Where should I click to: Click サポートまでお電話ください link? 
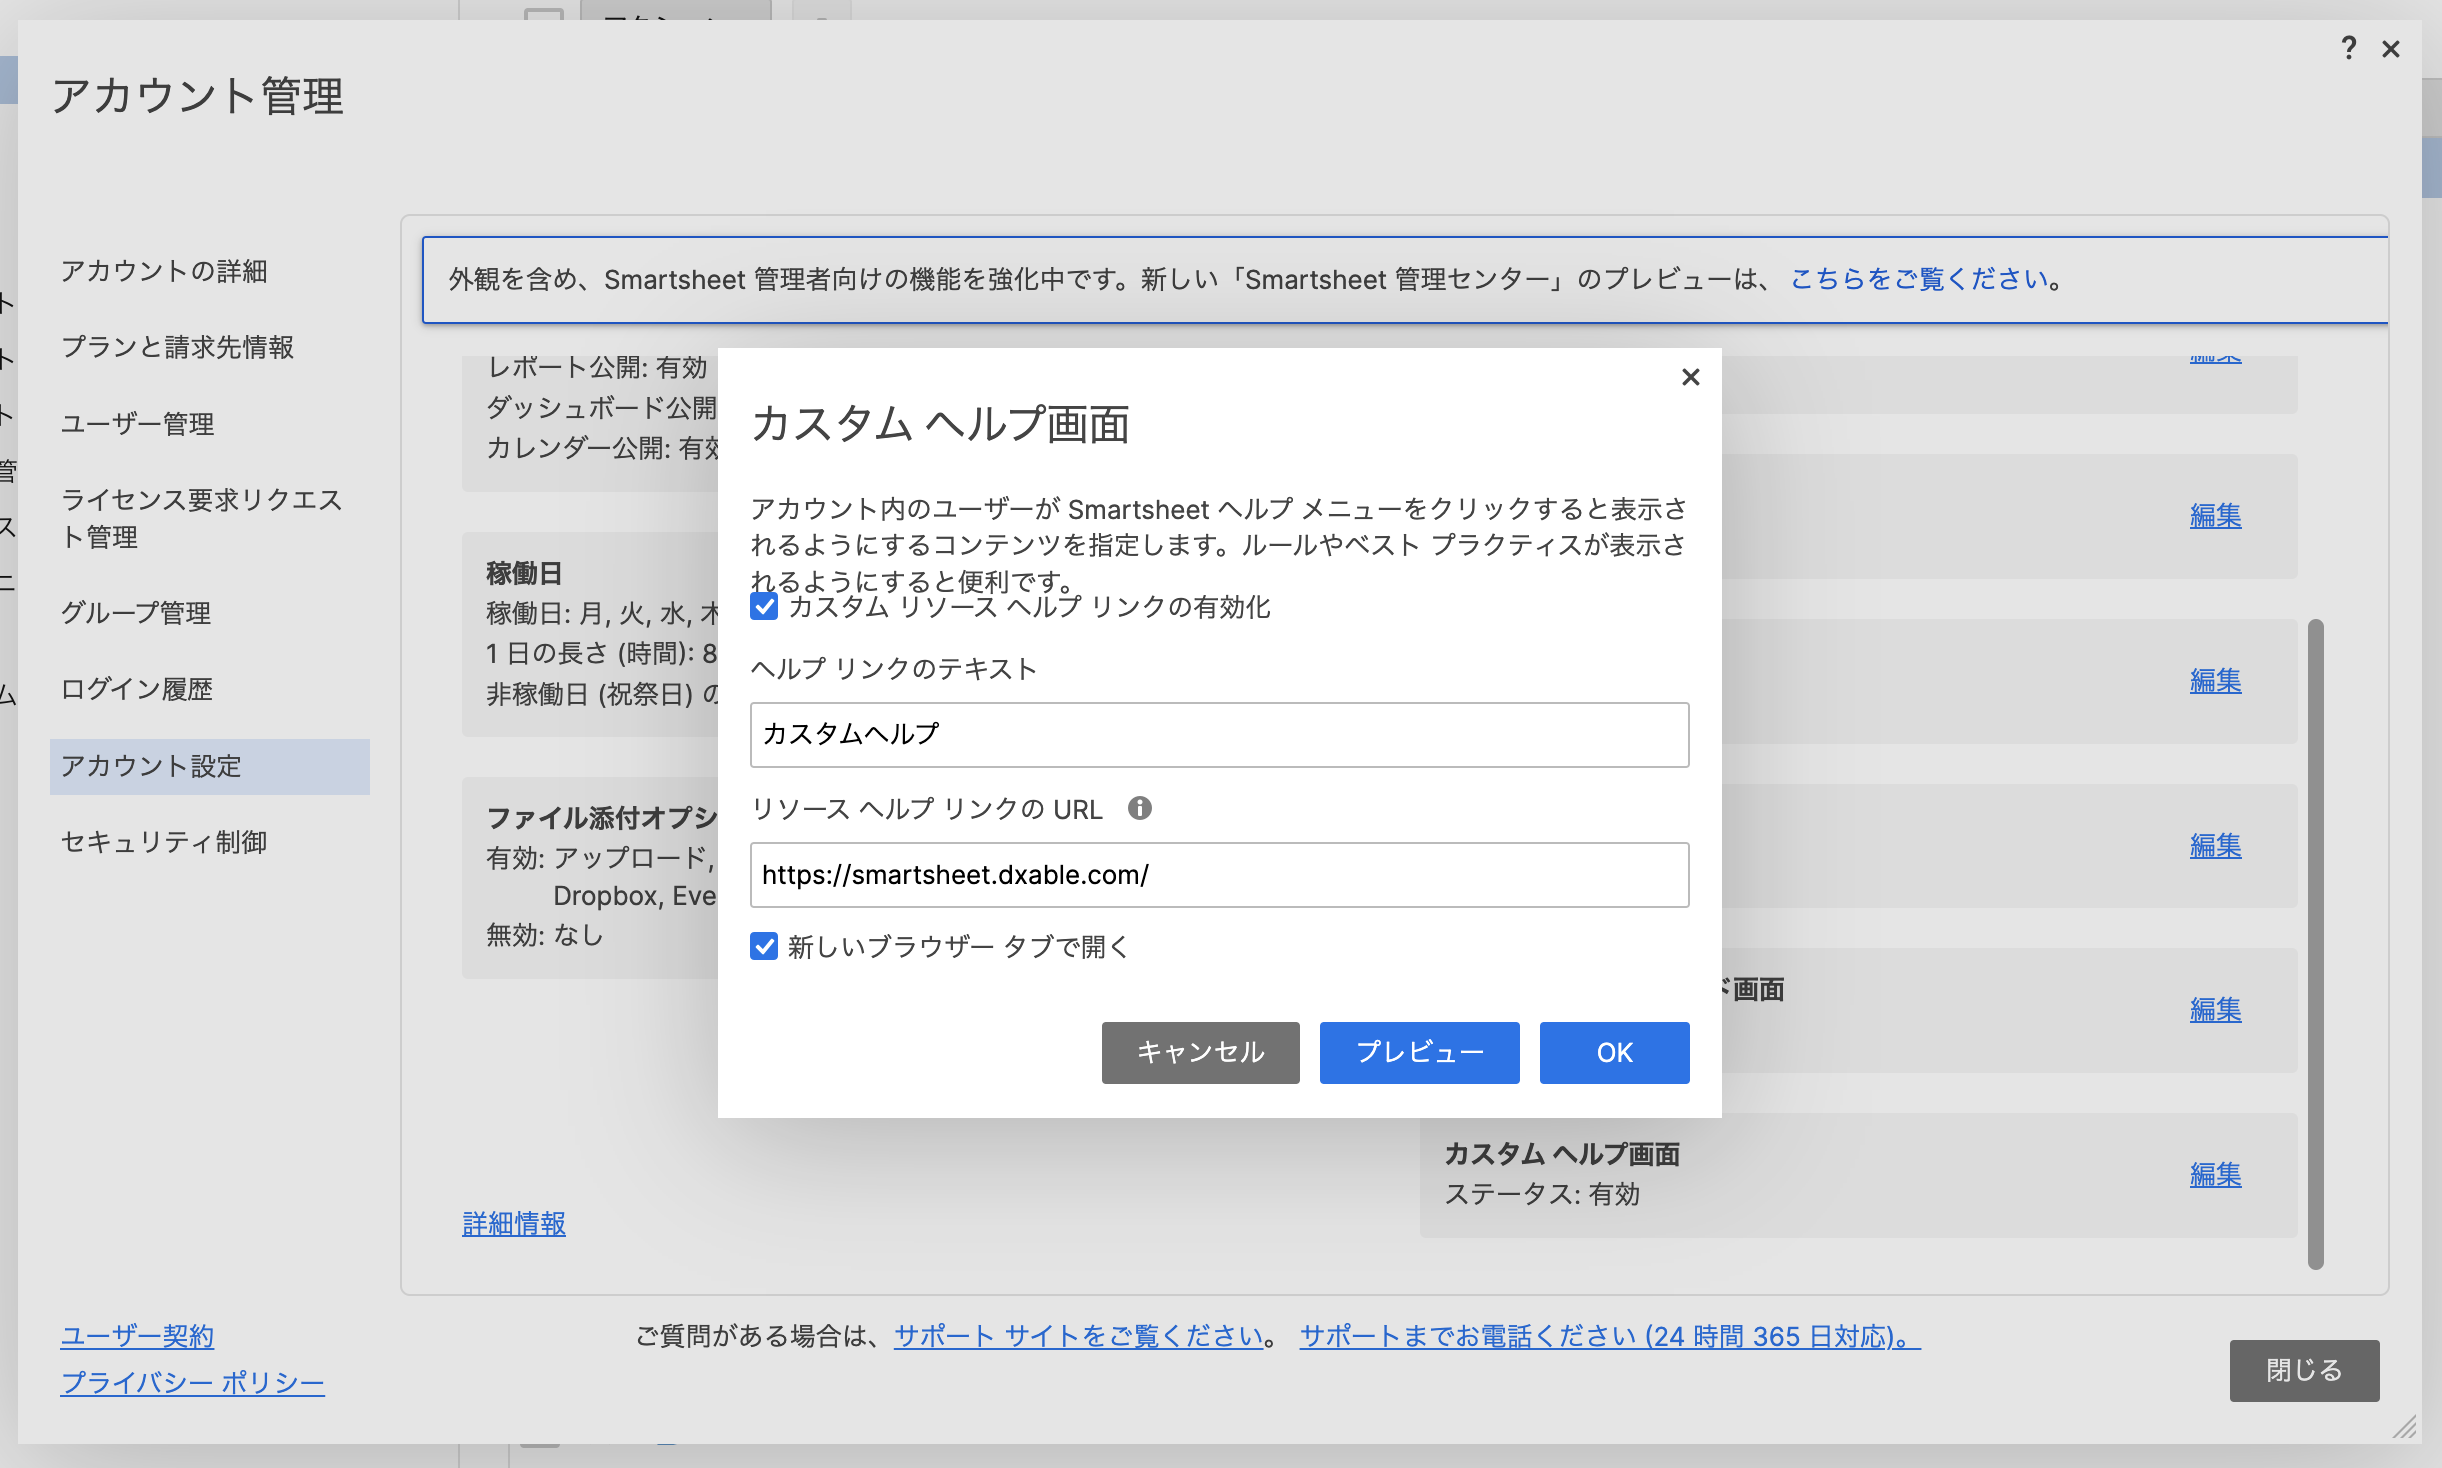1610,1336
